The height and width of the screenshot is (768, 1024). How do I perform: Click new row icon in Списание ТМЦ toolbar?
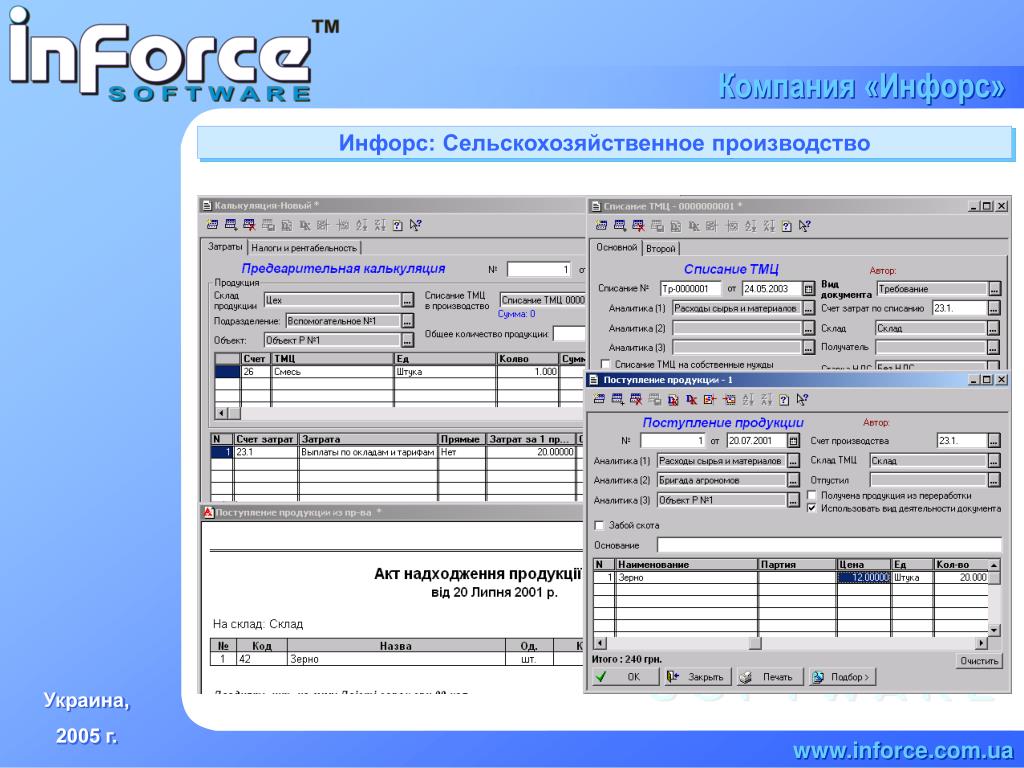pyautogui.click(x=601, y=226)
